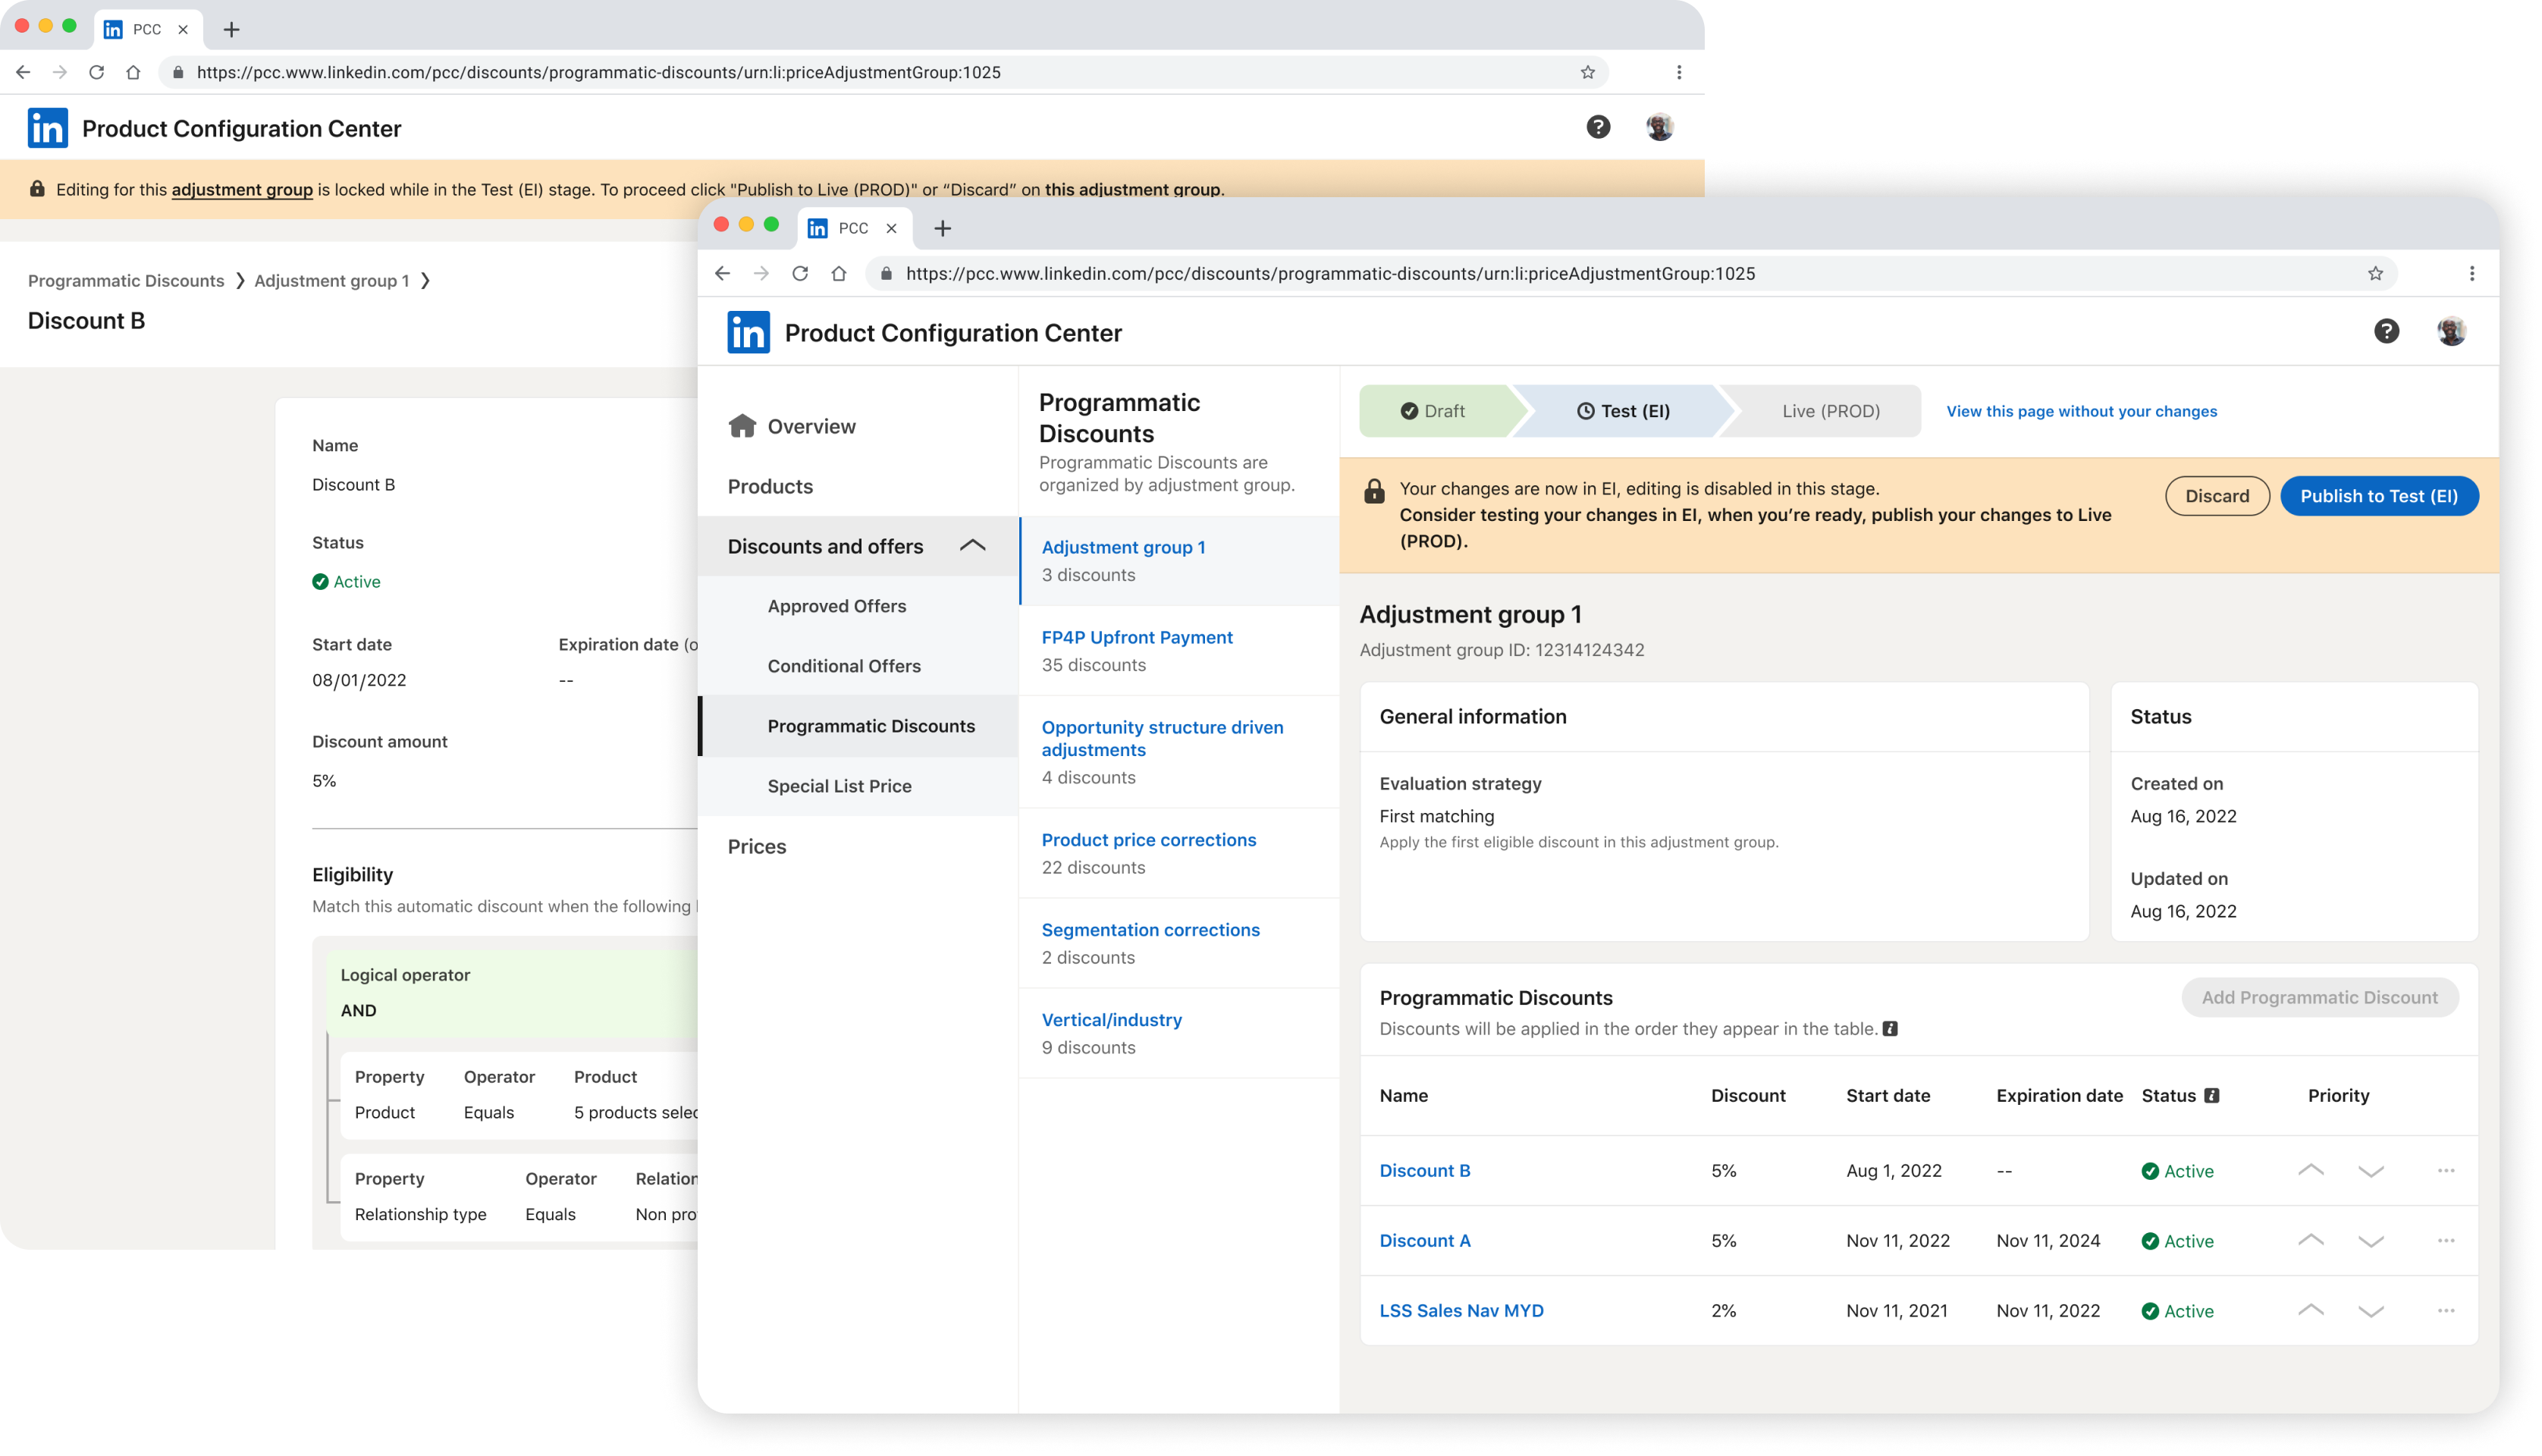Open browser three-dot menu in front window
This screenshot has width=2542, height=1456.
pos(2472,274)
